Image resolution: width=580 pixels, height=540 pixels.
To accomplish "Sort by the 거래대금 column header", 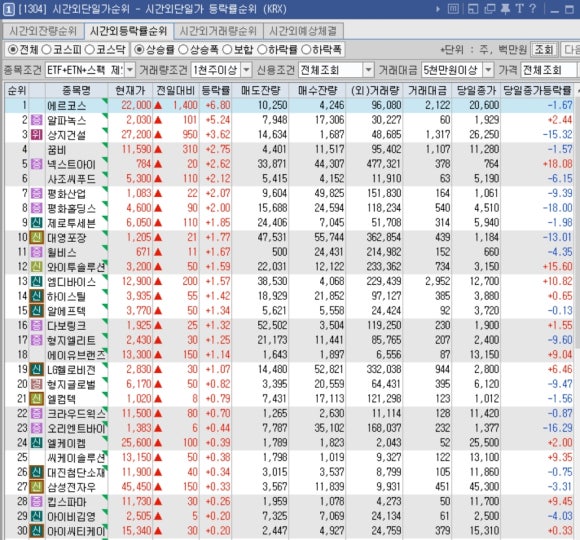I will (427, 91).
